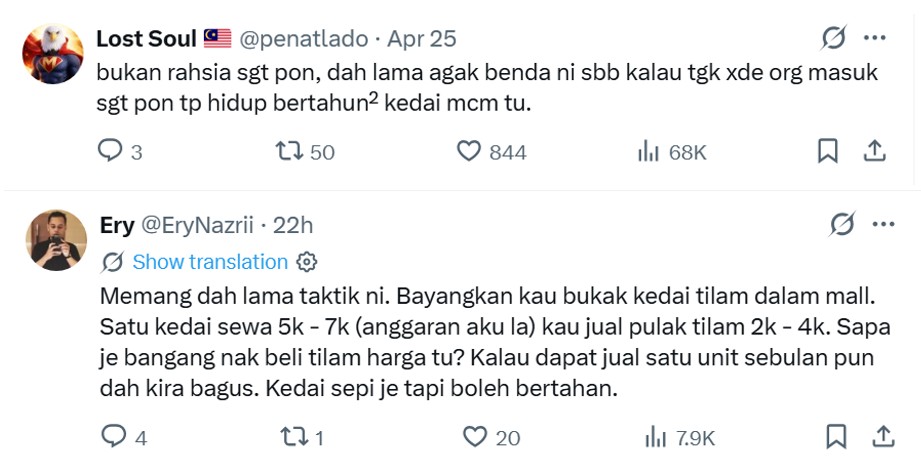The width and height of the screenshot is (921, 463).
Task: View analytics for Lost Soul's tweet
Action: [x=649, y=151]
